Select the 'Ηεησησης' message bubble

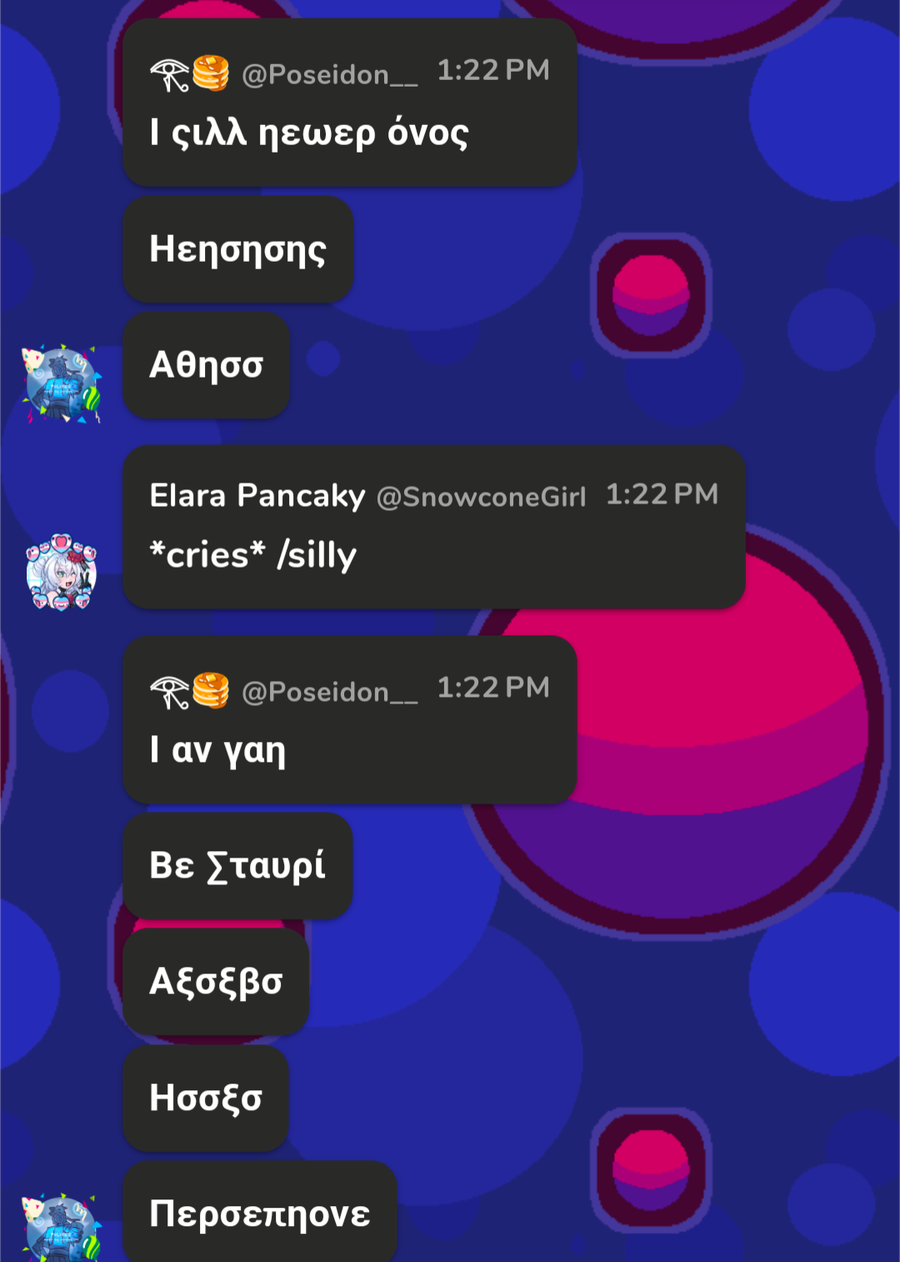pos(238,250)
